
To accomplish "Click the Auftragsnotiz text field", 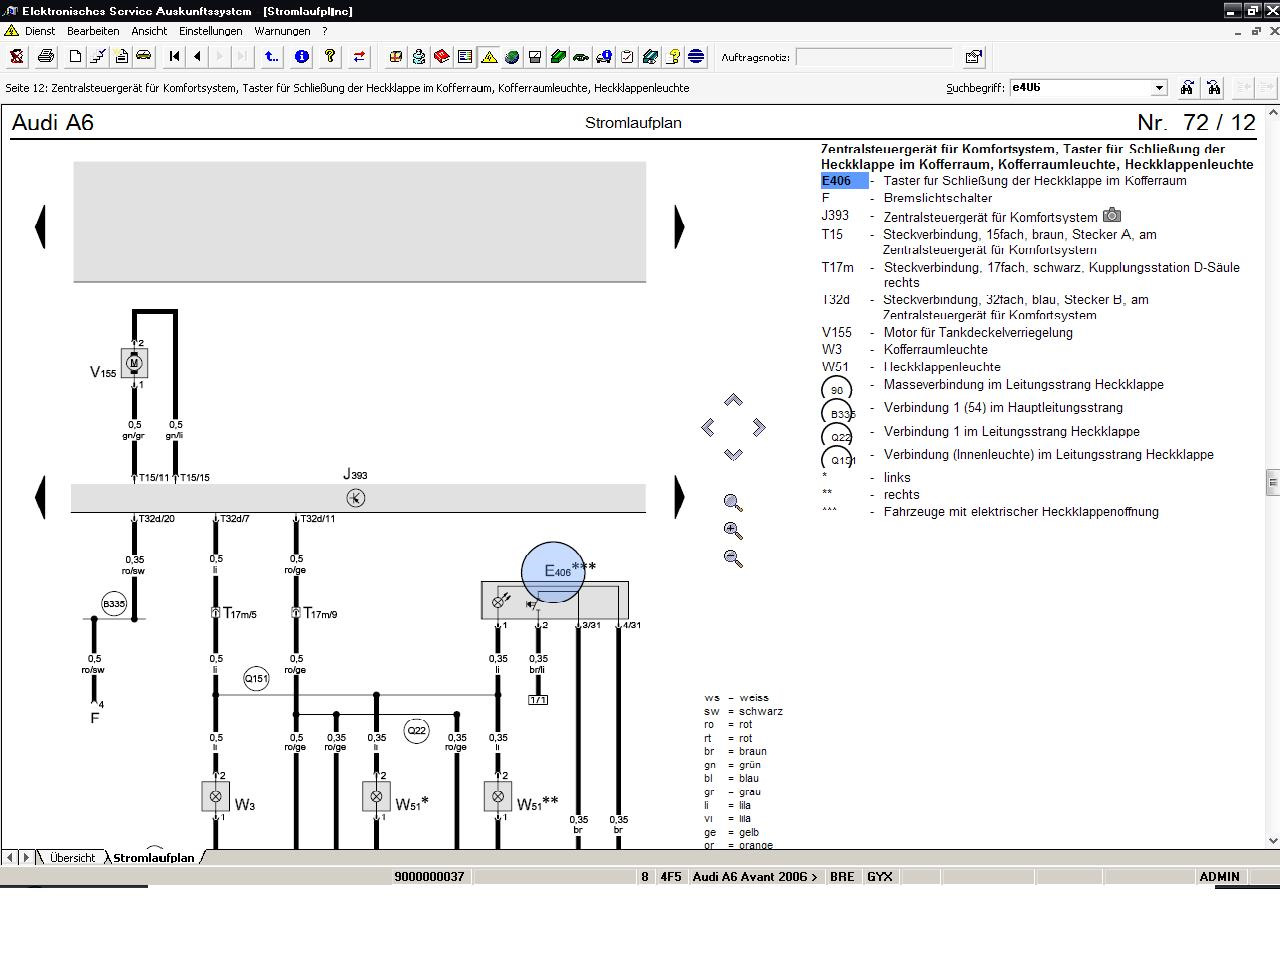I will click(x=875, y=57).
